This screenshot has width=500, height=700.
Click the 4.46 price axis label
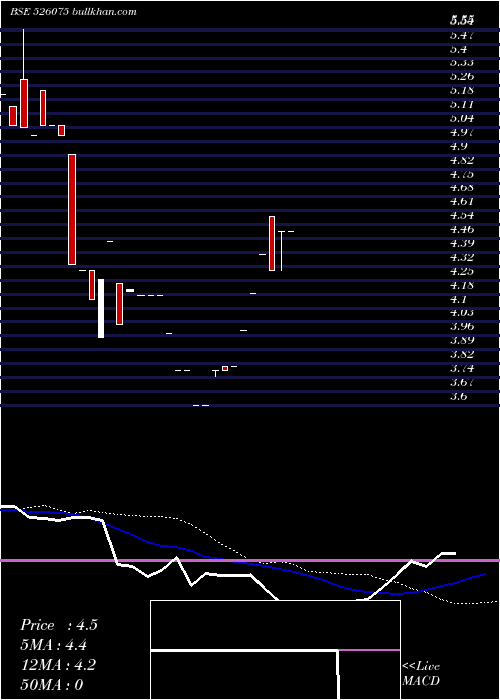462,230
